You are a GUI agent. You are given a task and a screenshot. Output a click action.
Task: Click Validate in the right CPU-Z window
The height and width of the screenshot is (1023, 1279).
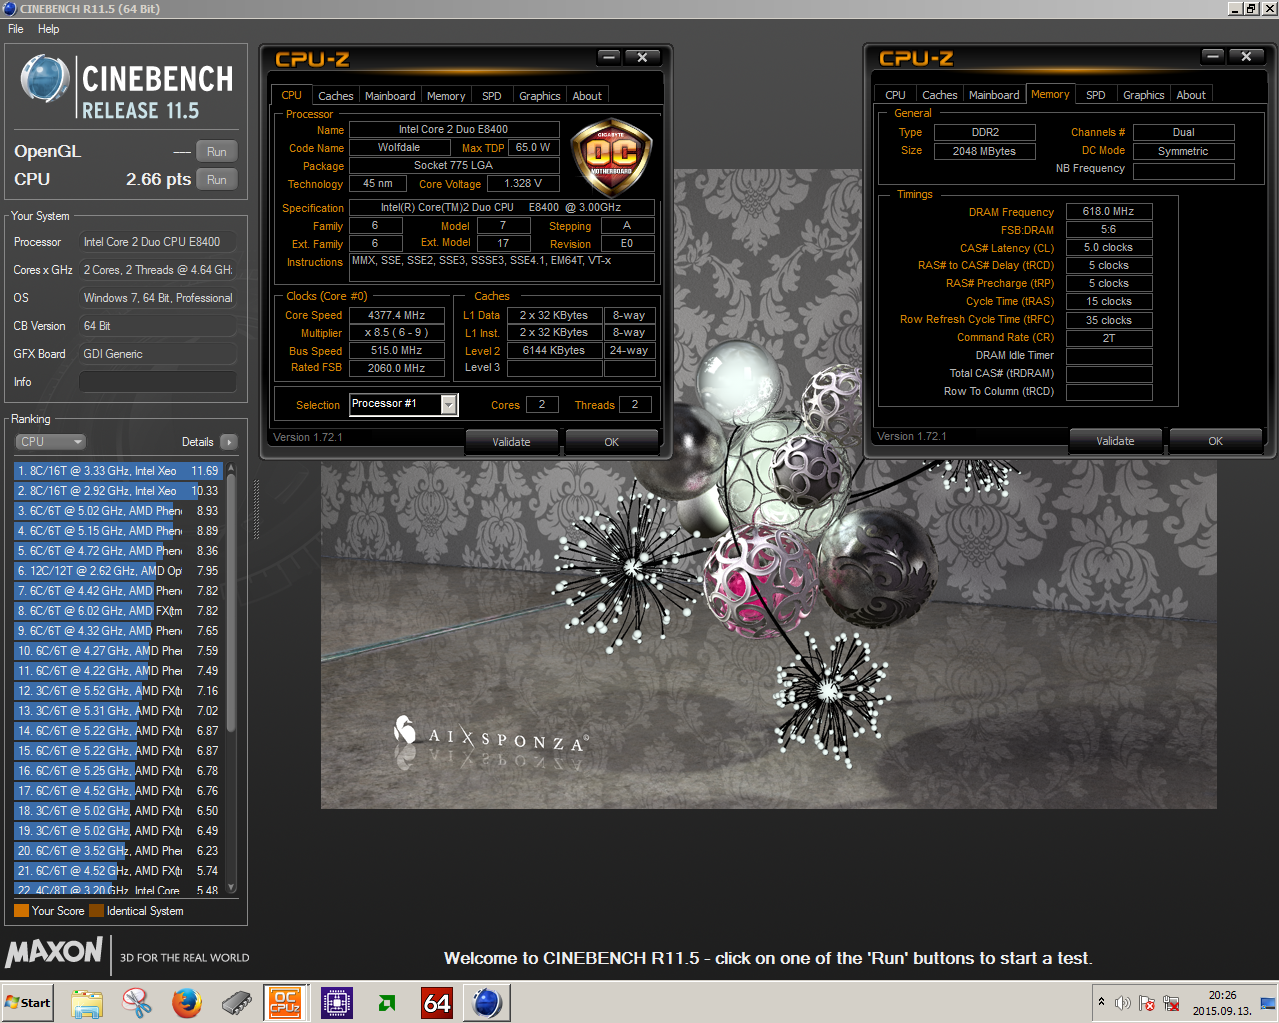[x=1115, y=441]
